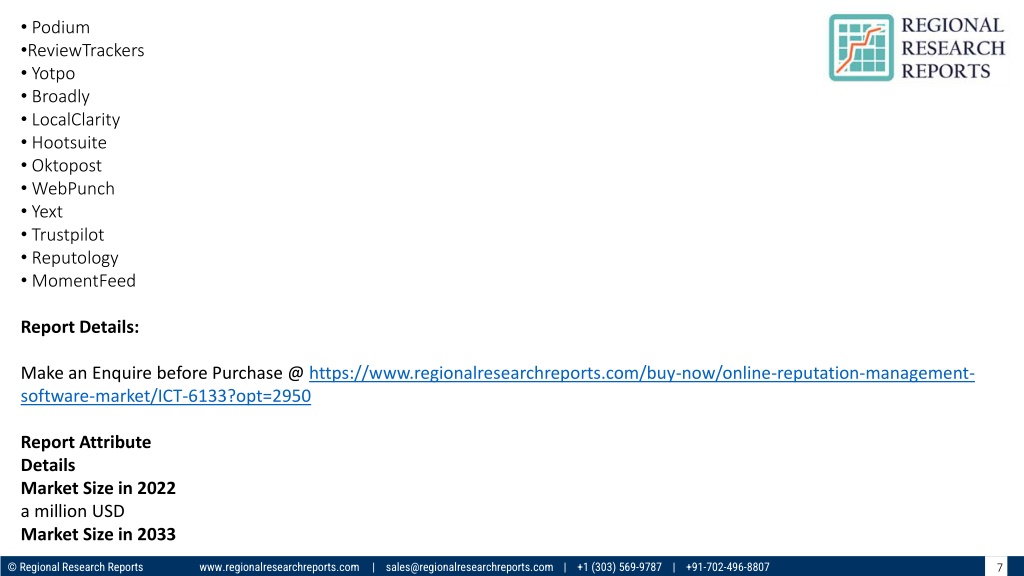Click the Market Size in 2033 label

click(x=98, y=534)
